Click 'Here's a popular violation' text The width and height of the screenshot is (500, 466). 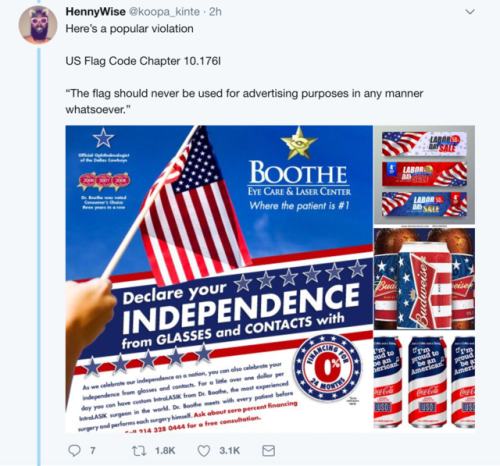pos(129,29)
